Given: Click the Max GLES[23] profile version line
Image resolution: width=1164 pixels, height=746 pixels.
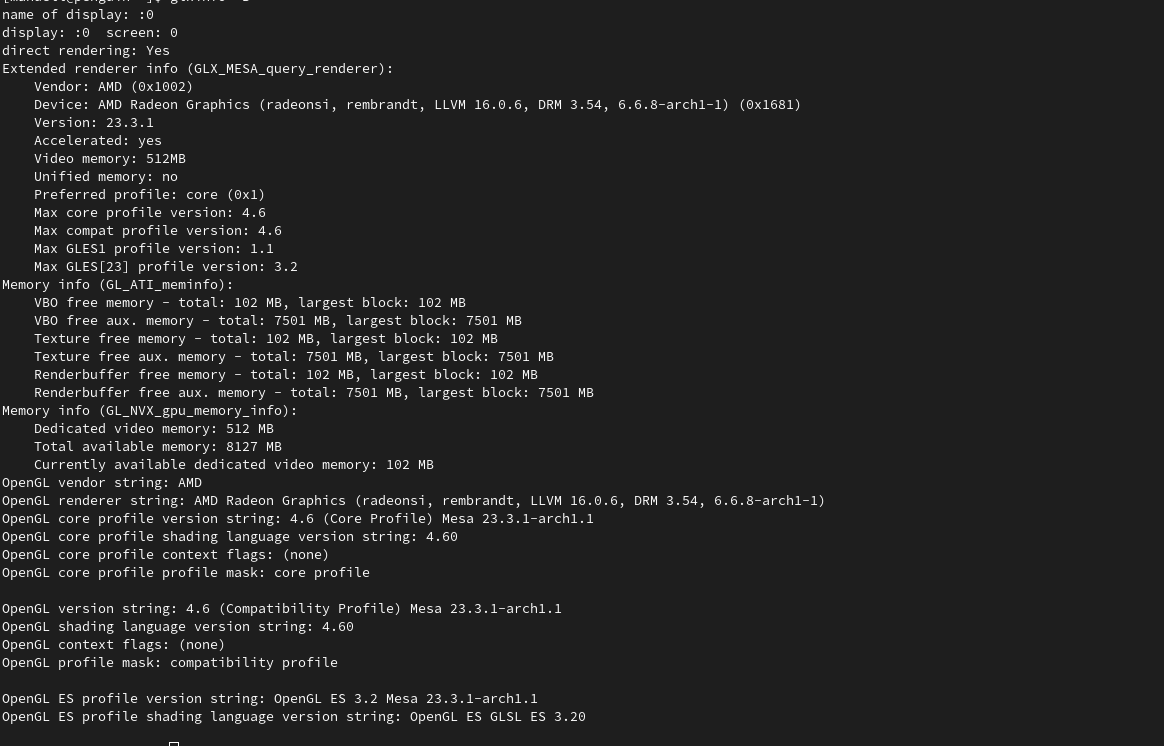Looking at the screenshot, I should (x=166, y=266).
